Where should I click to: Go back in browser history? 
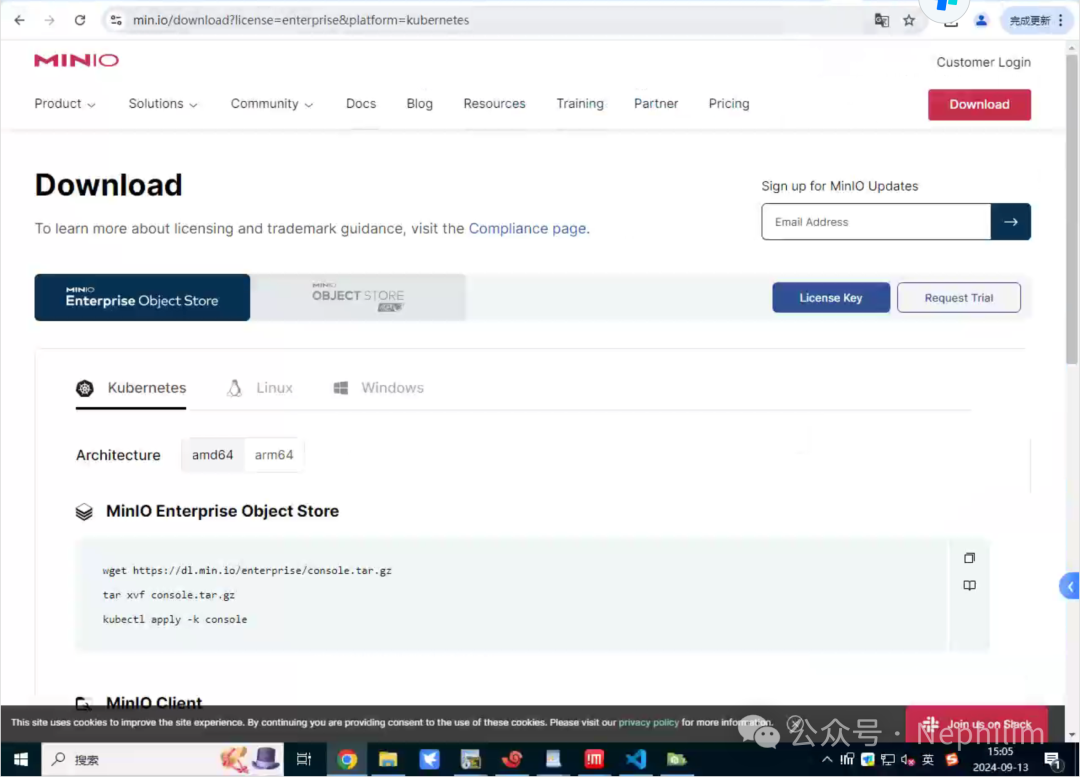(x=19, y=20)
